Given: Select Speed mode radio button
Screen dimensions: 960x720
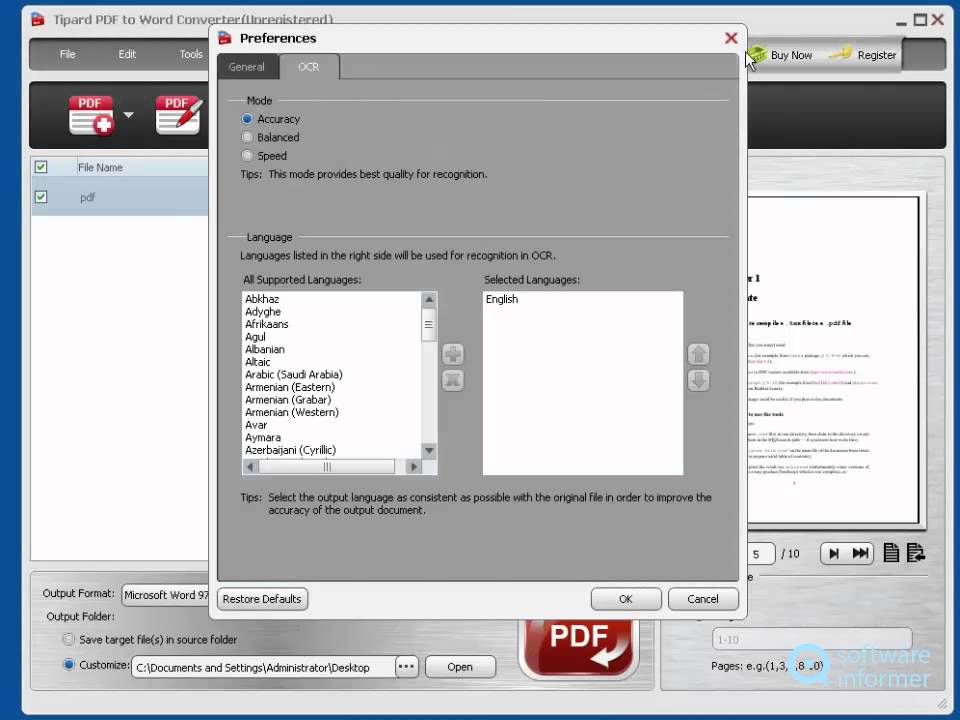Looking at the screenshot, I should point(247,156).
